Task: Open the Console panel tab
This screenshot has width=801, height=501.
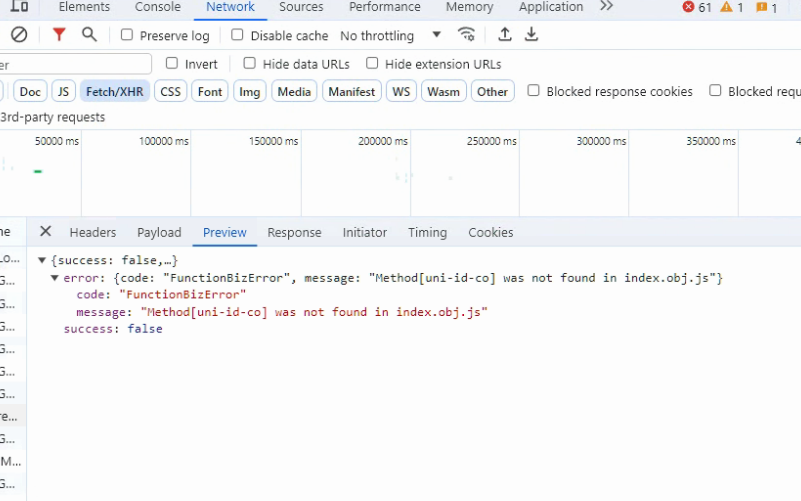Action: 158,7
